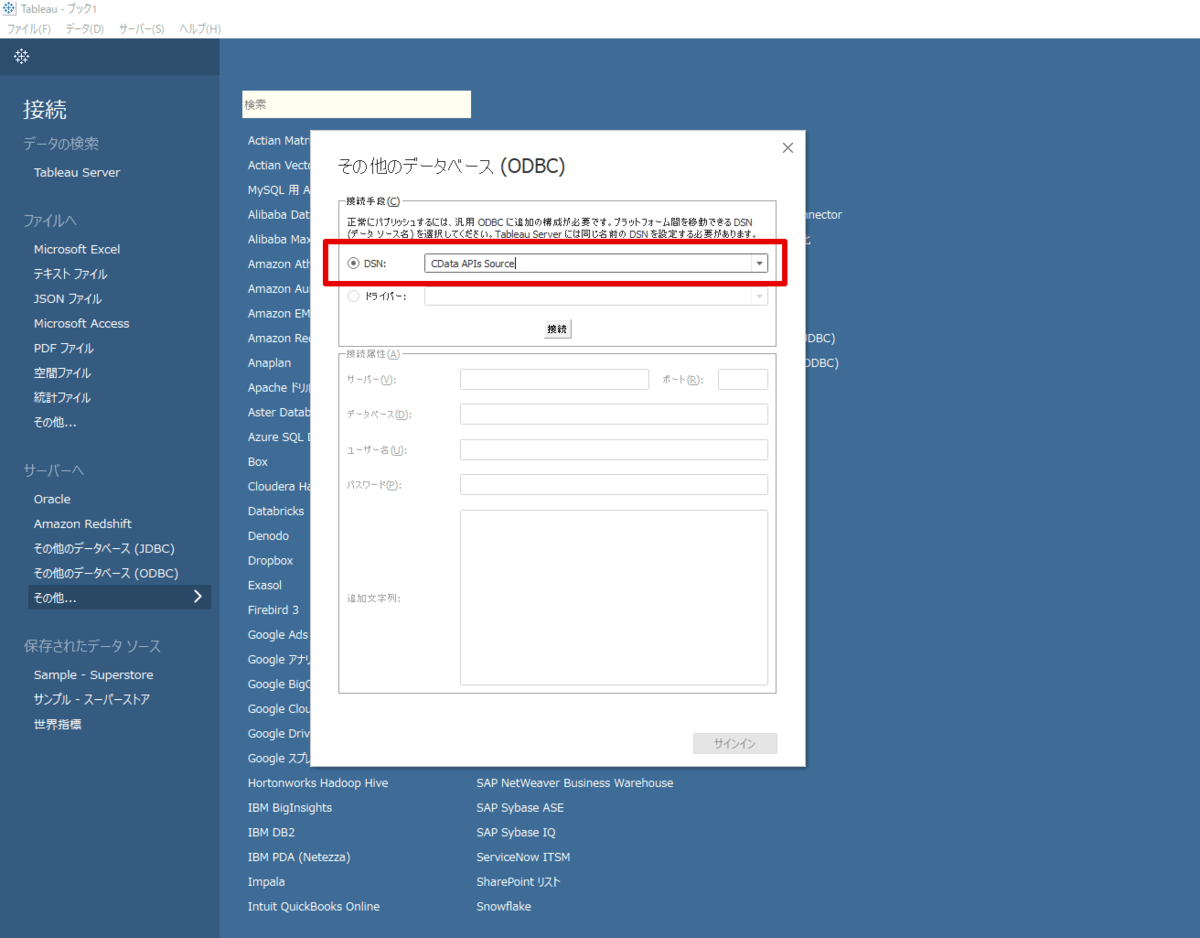The width and height of the screenshot is (1200, 938).
Task: Click the パスワード input field
Action: pos(614,484)
